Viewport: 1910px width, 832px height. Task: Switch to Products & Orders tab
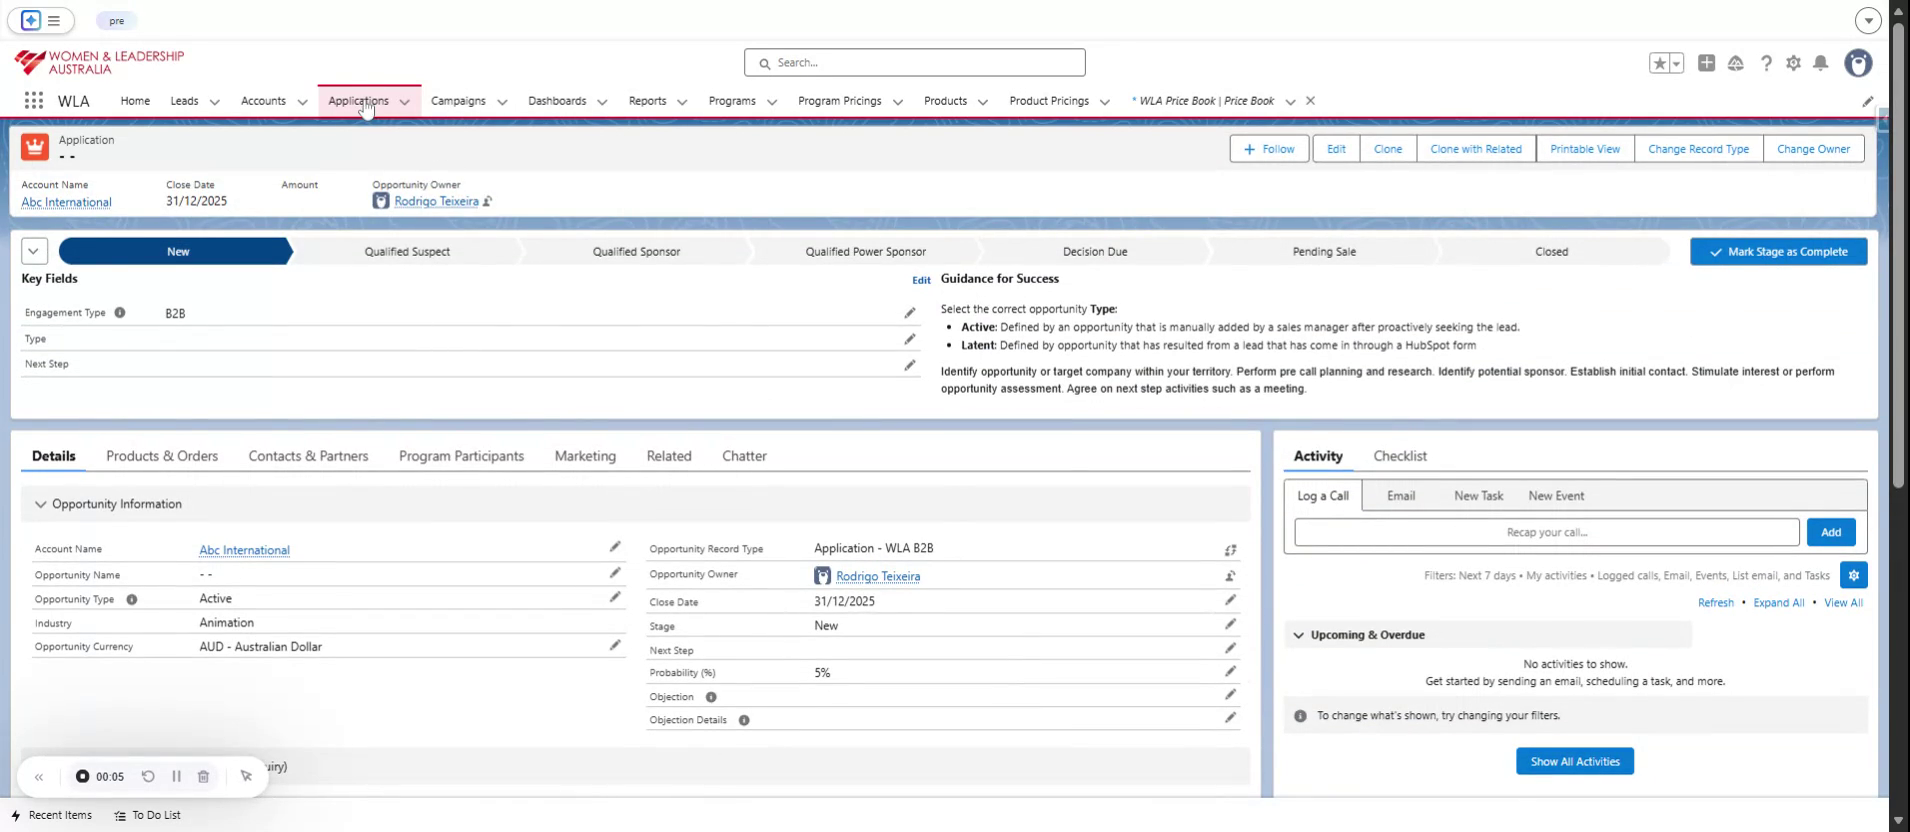click(162, 456)
